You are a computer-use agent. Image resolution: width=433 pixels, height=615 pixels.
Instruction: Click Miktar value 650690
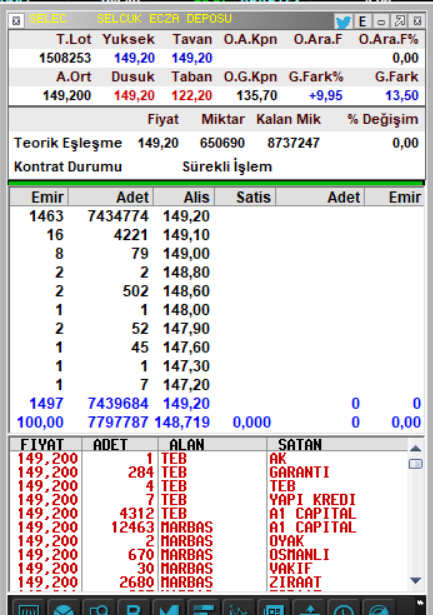(x=222, y=143)
